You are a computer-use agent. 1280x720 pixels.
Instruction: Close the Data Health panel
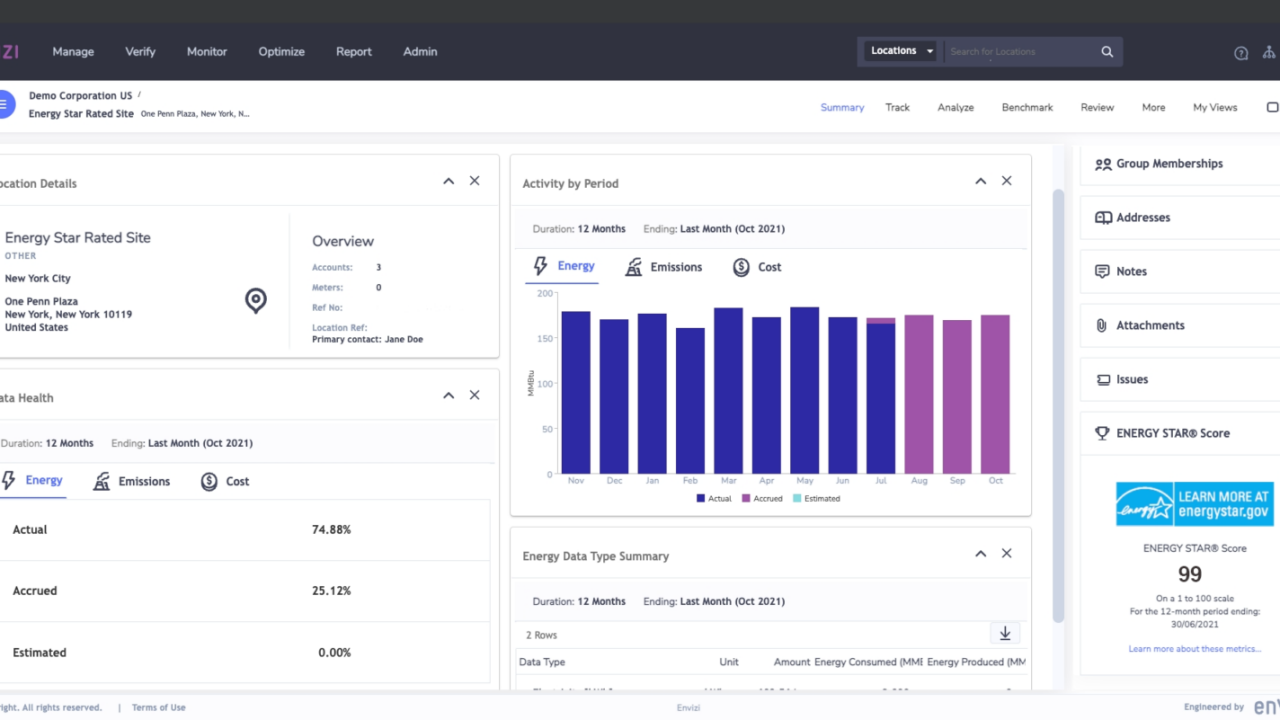(x=475, y=395)
